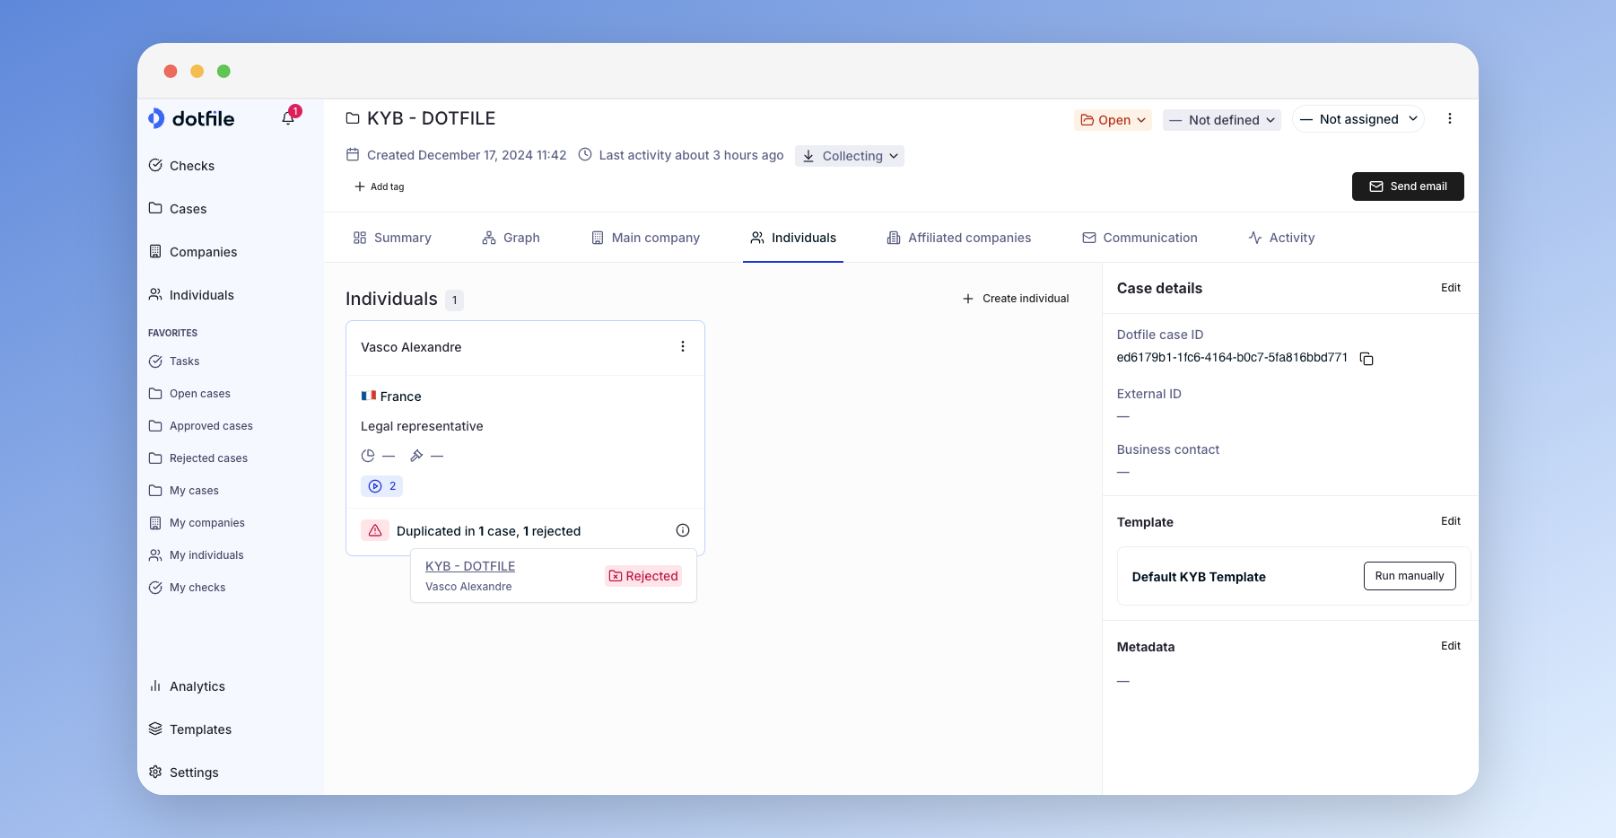Open the notifications bell
Viewport: 1616px width, 838px height.
[288, 118]
